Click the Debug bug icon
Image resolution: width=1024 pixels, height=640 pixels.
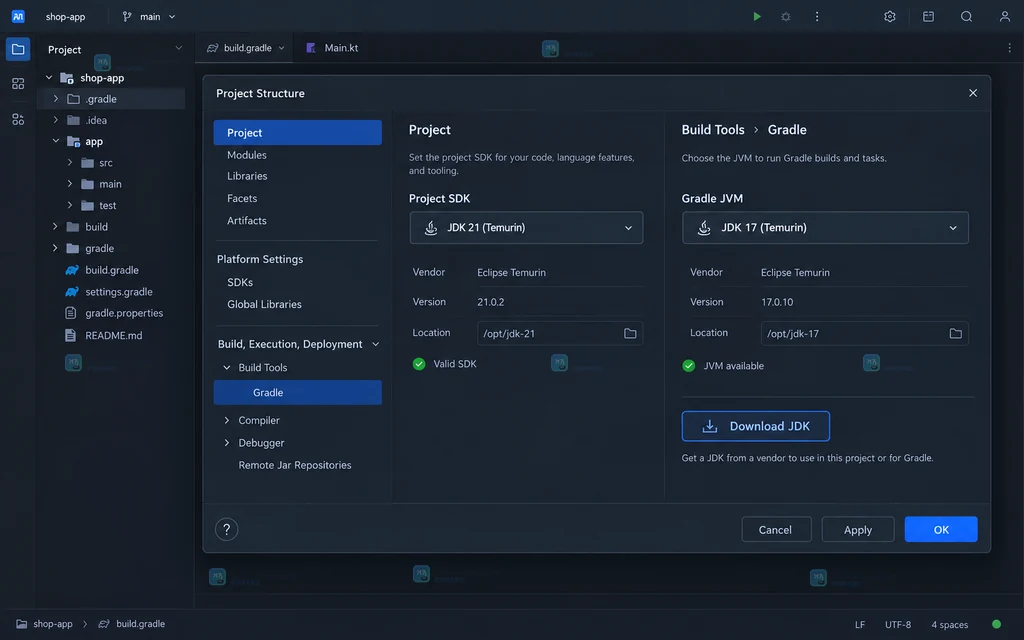(786, 16)
